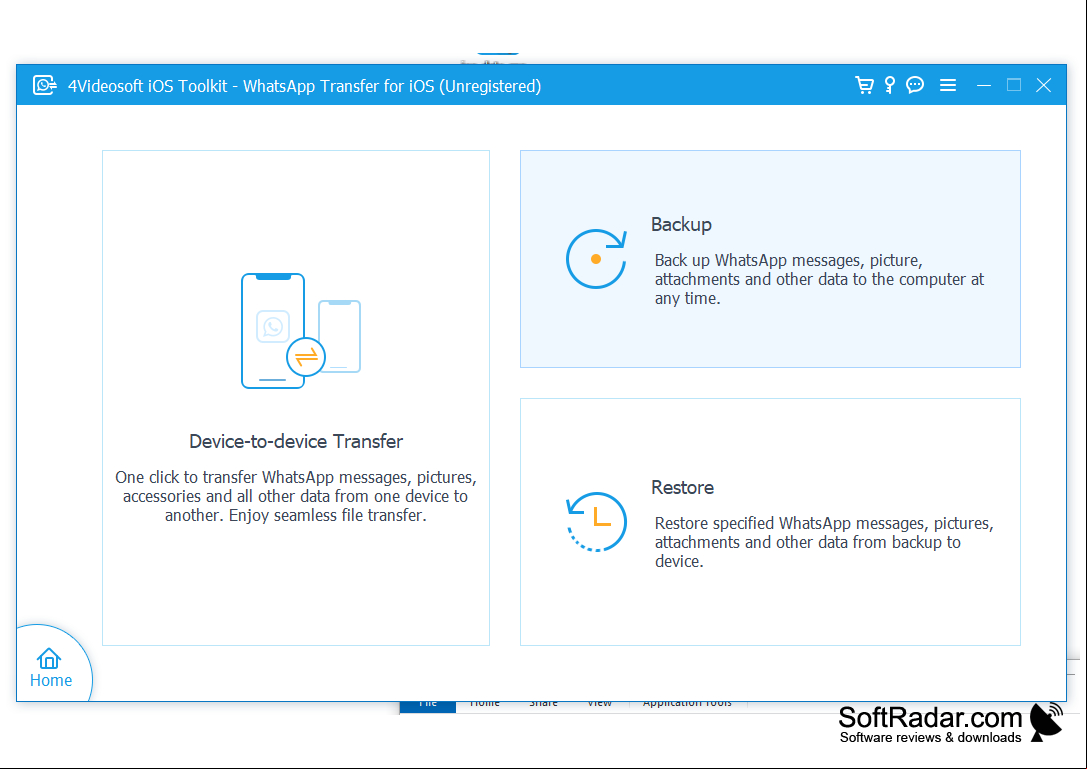
Task: Open the hamburger menu in title bar
Action: click(x=948, y=85)
